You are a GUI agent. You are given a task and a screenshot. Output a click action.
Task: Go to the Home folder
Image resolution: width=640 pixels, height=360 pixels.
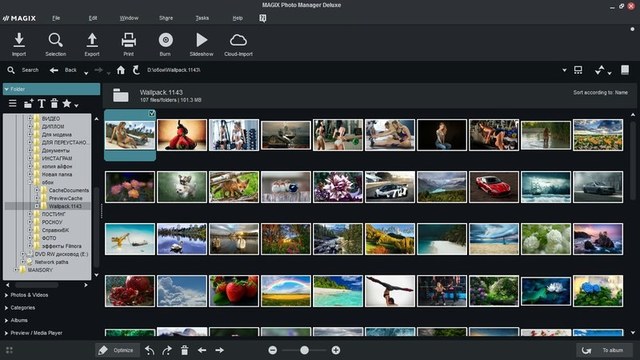tap(121, 70)
